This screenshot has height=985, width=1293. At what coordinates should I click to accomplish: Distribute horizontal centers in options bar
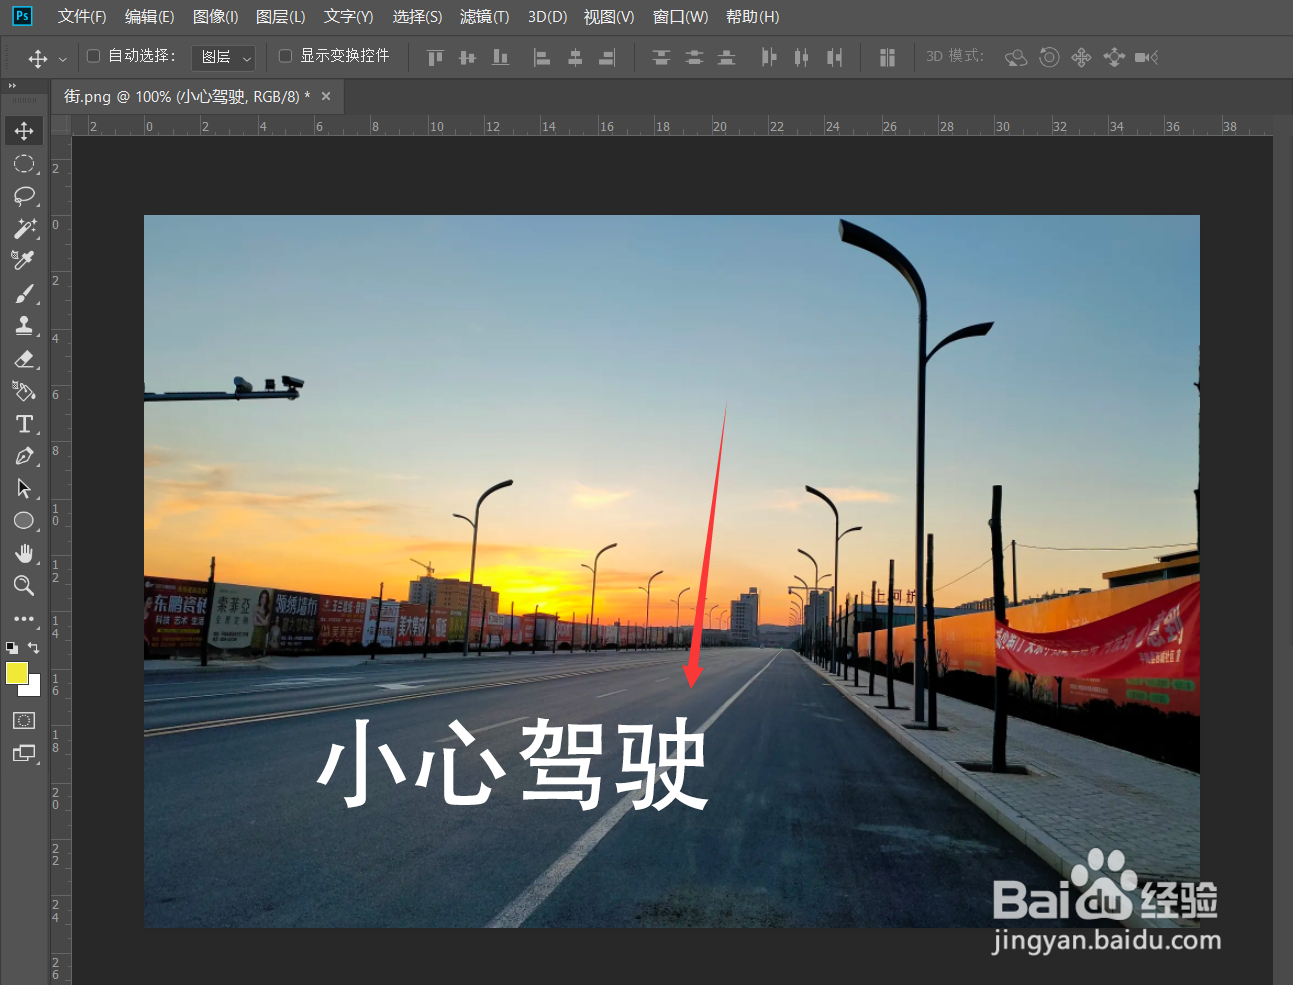(x=801, y=57)
